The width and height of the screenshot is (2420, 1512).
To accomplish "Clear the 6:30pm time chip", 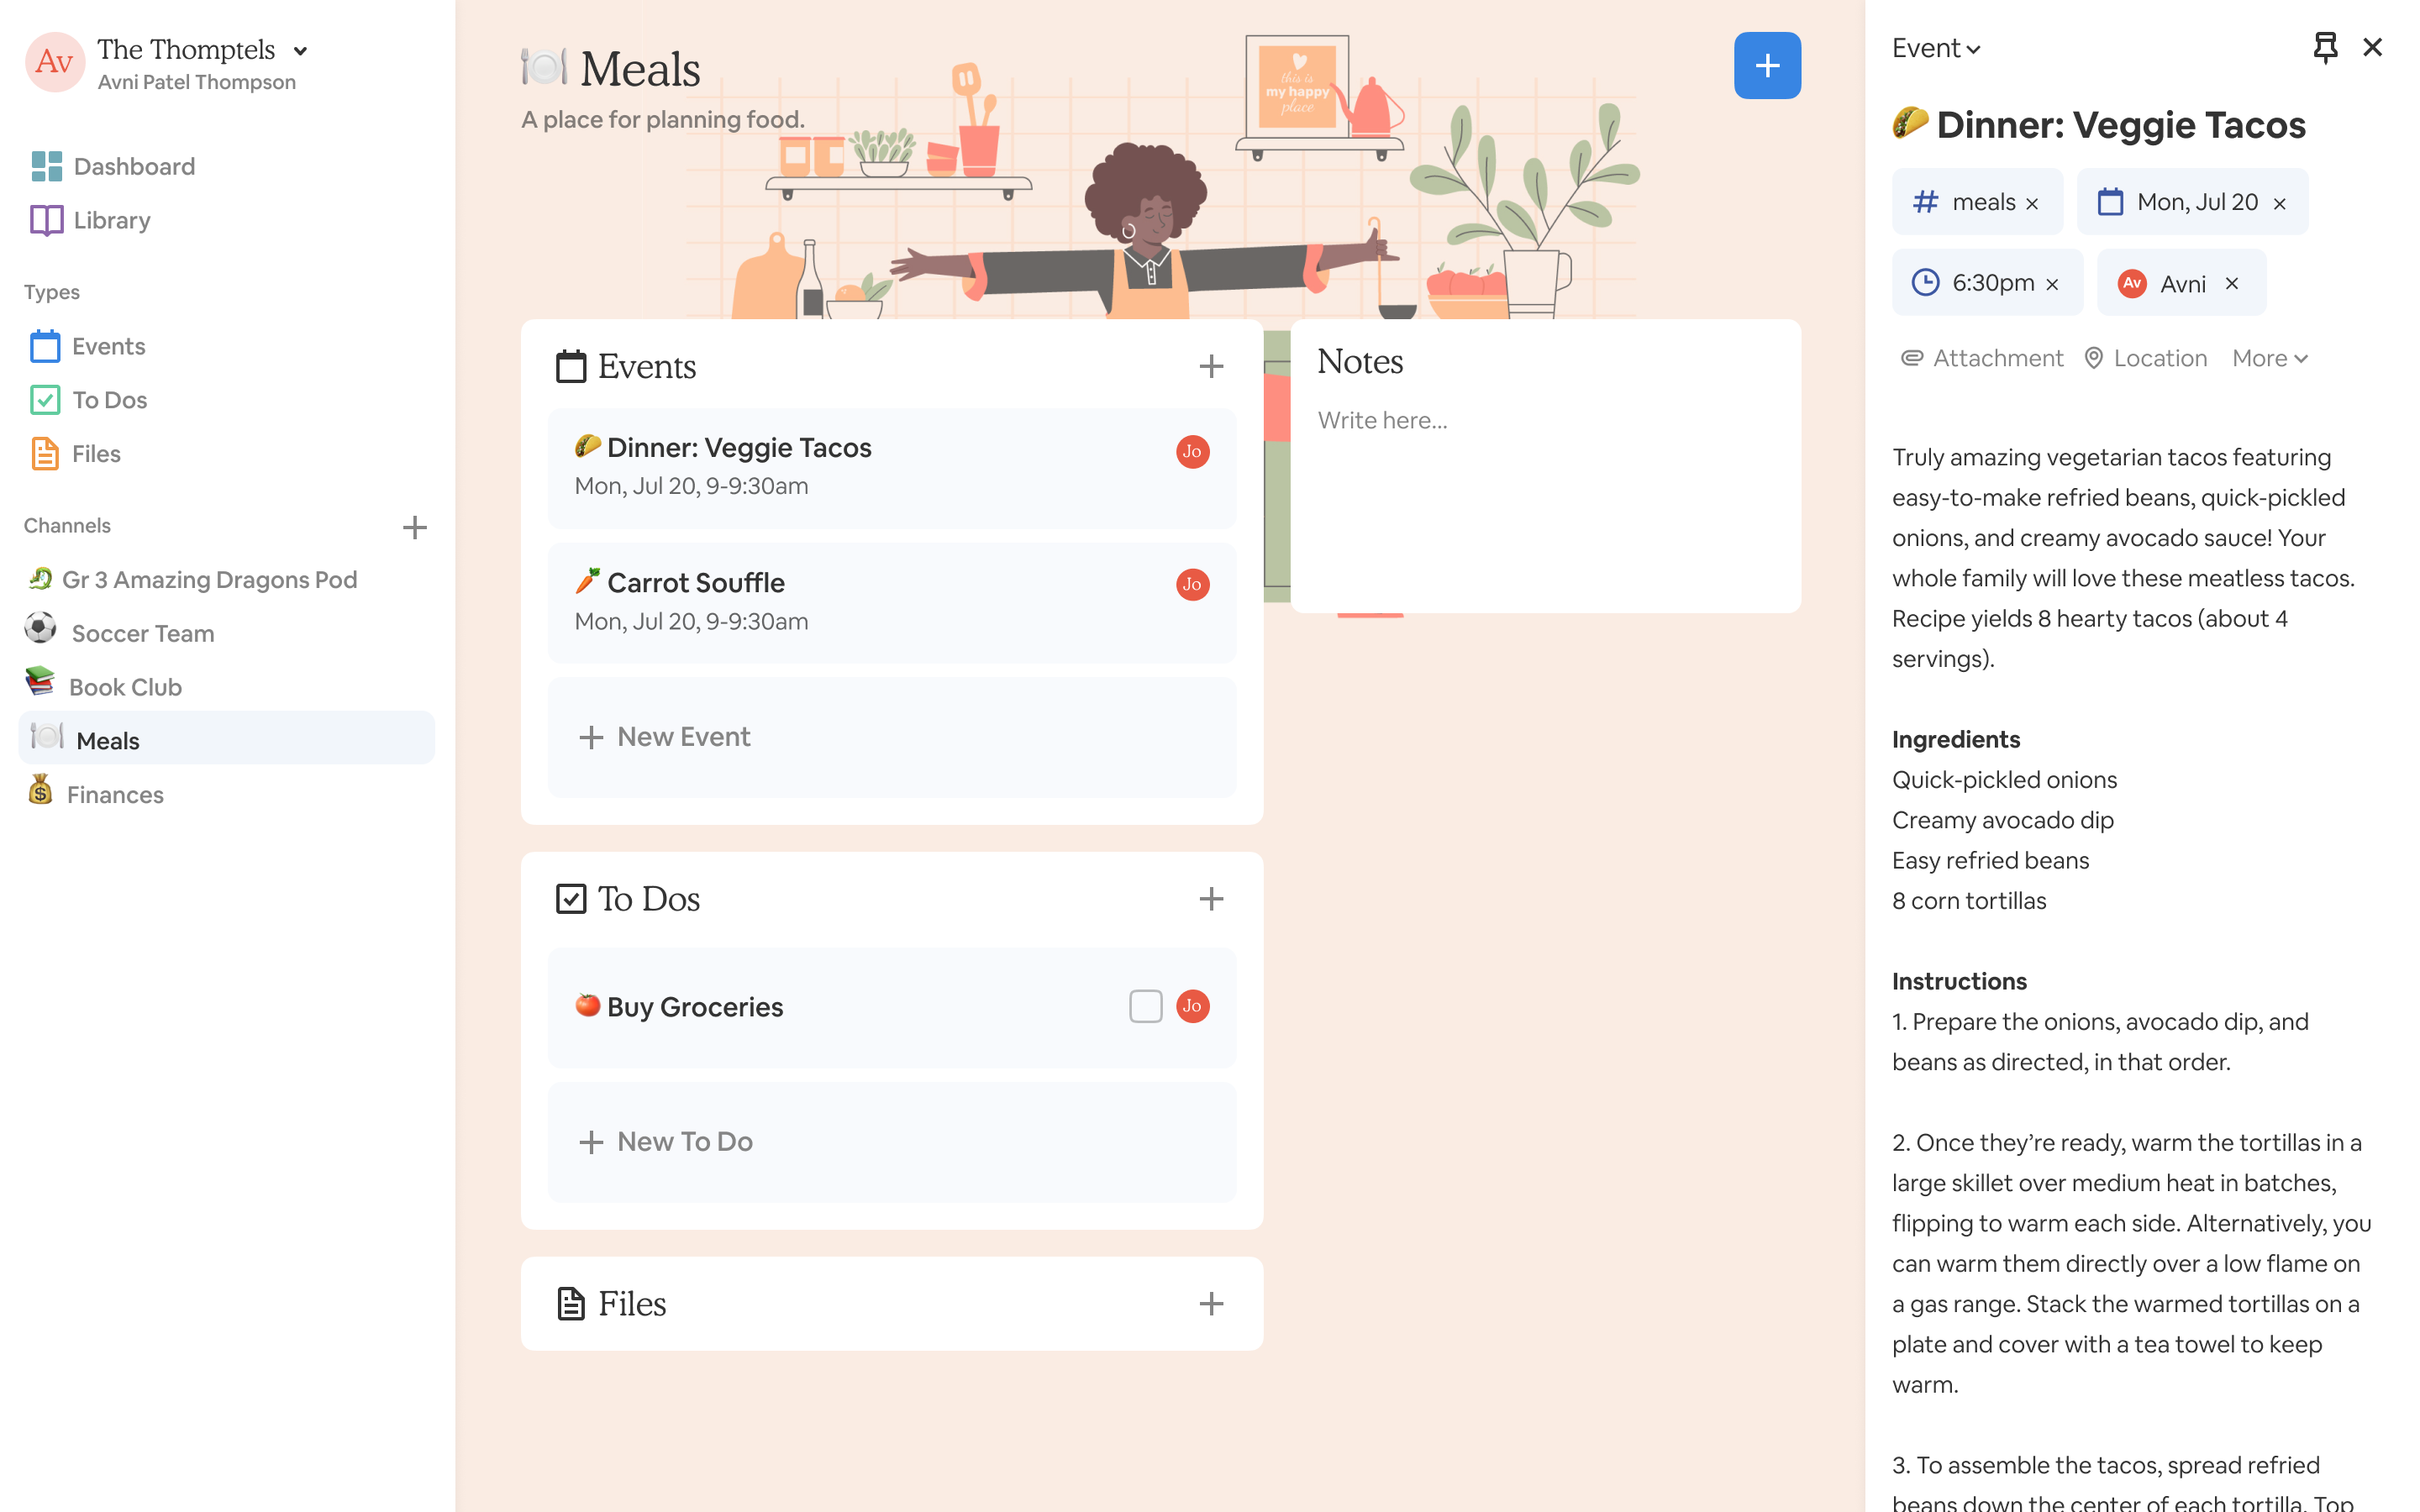I will click(x=2052, y=285).
